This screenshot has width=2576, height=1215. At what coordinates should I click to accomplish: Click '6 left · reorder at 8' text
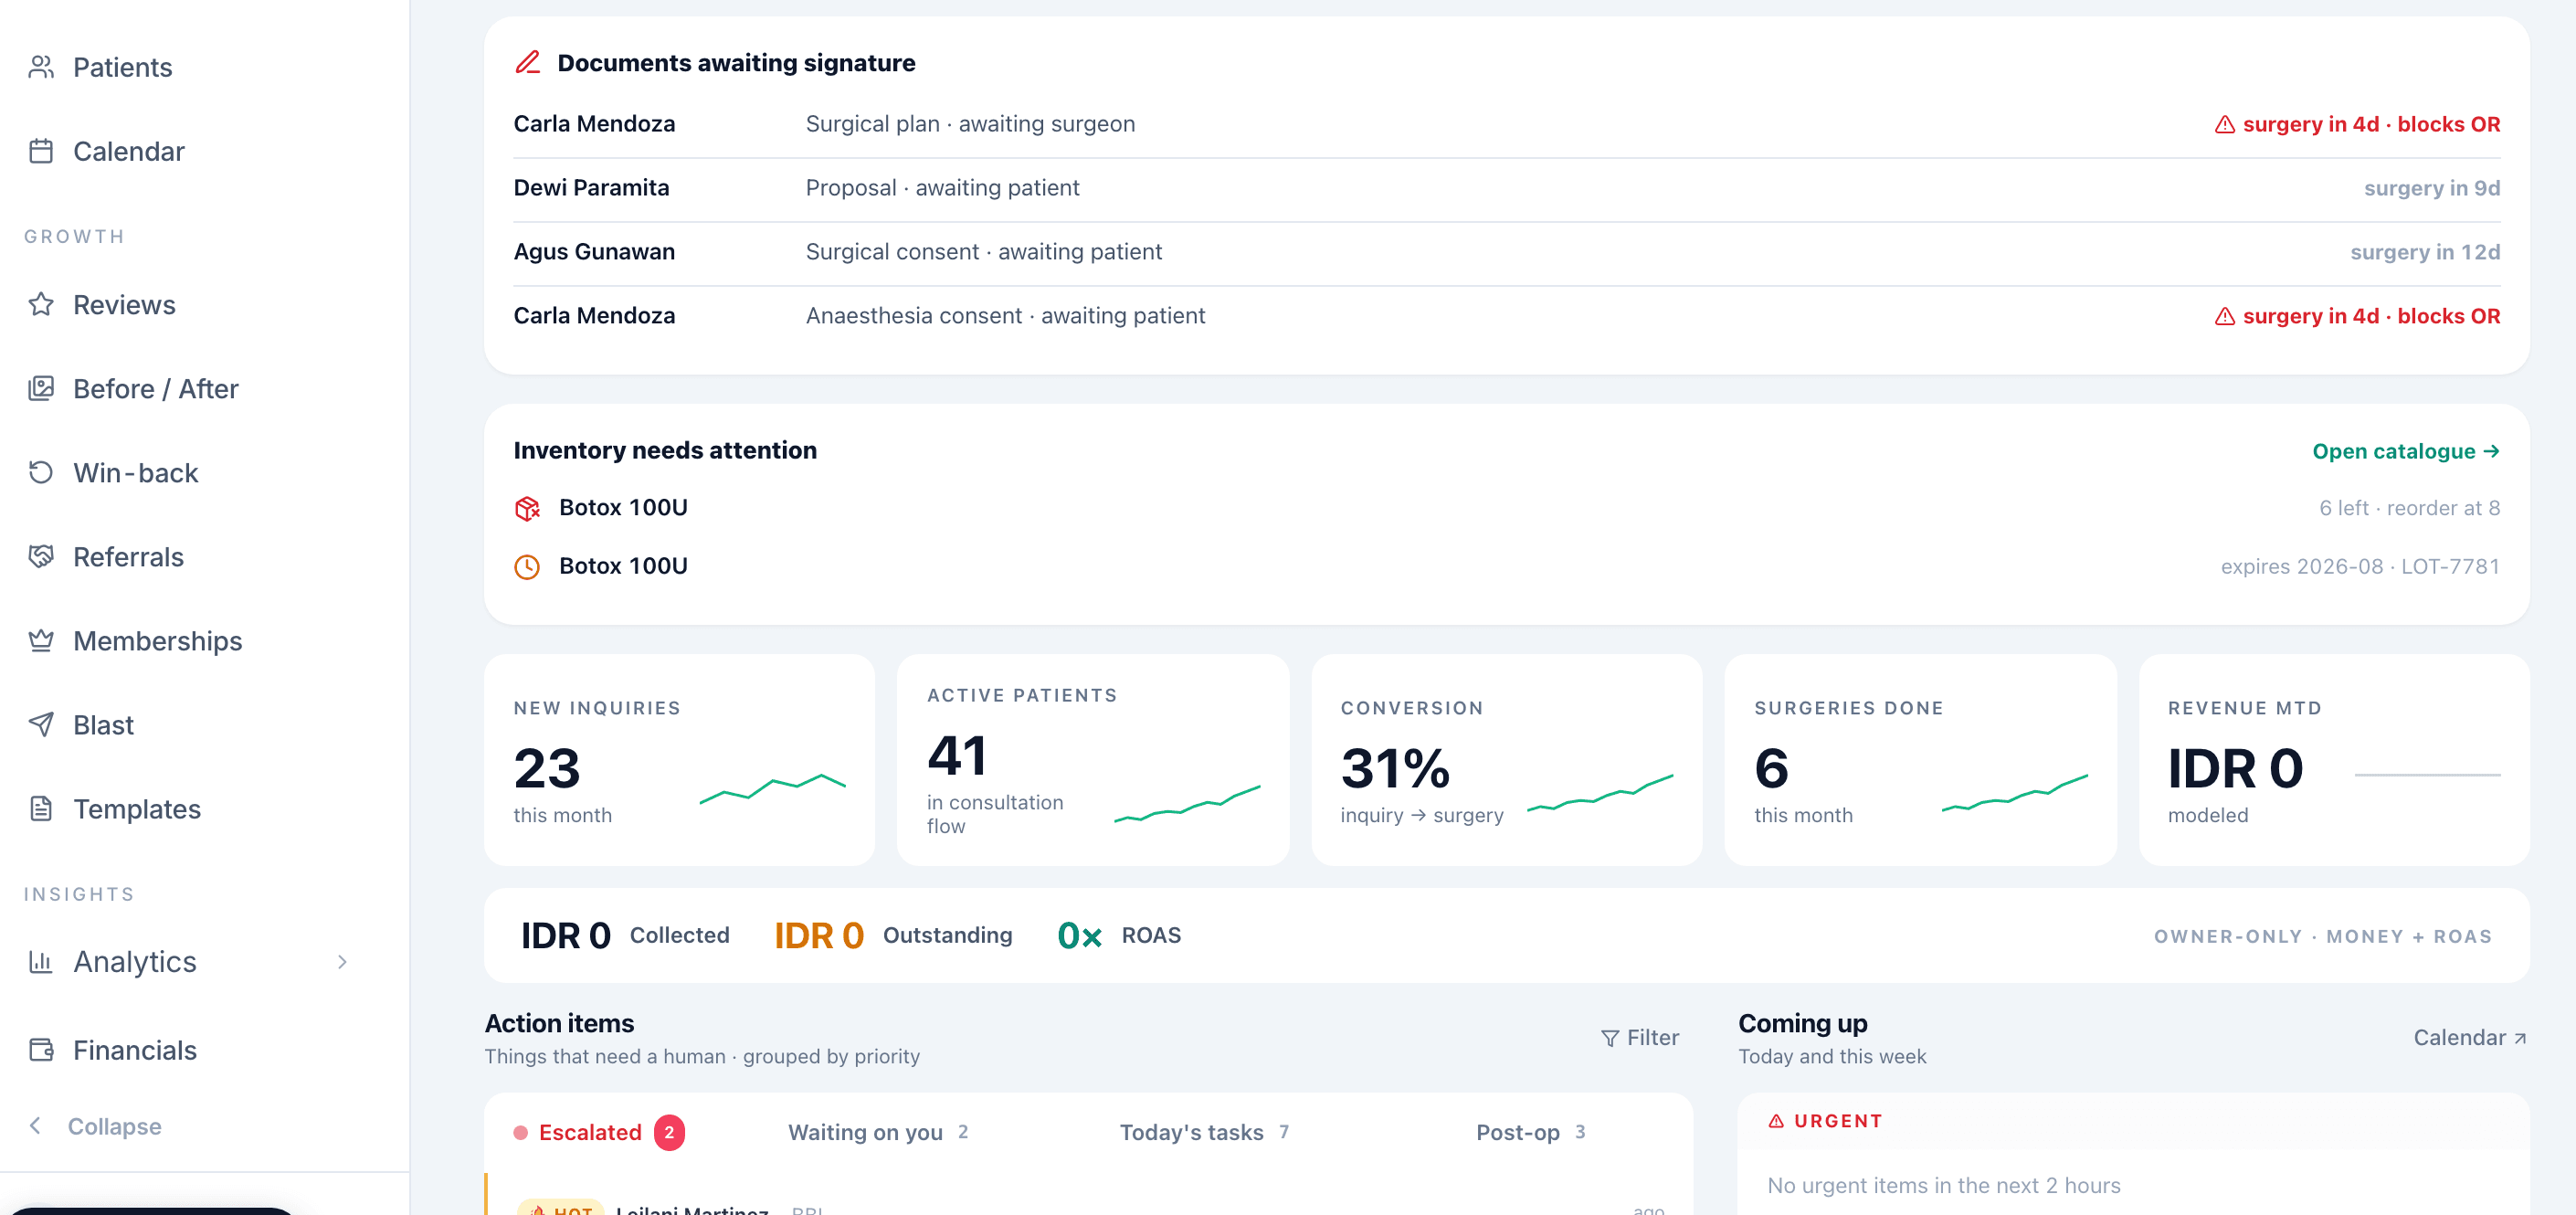(x=2409, y=508)
